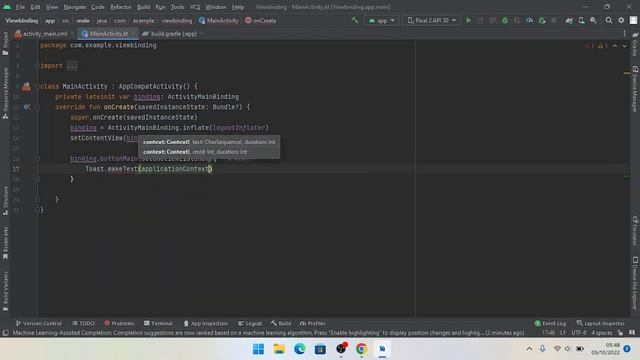Open the app run configuration dropdown
The width and height of the screenshot is (640, 360).
(x=382, y=20)
